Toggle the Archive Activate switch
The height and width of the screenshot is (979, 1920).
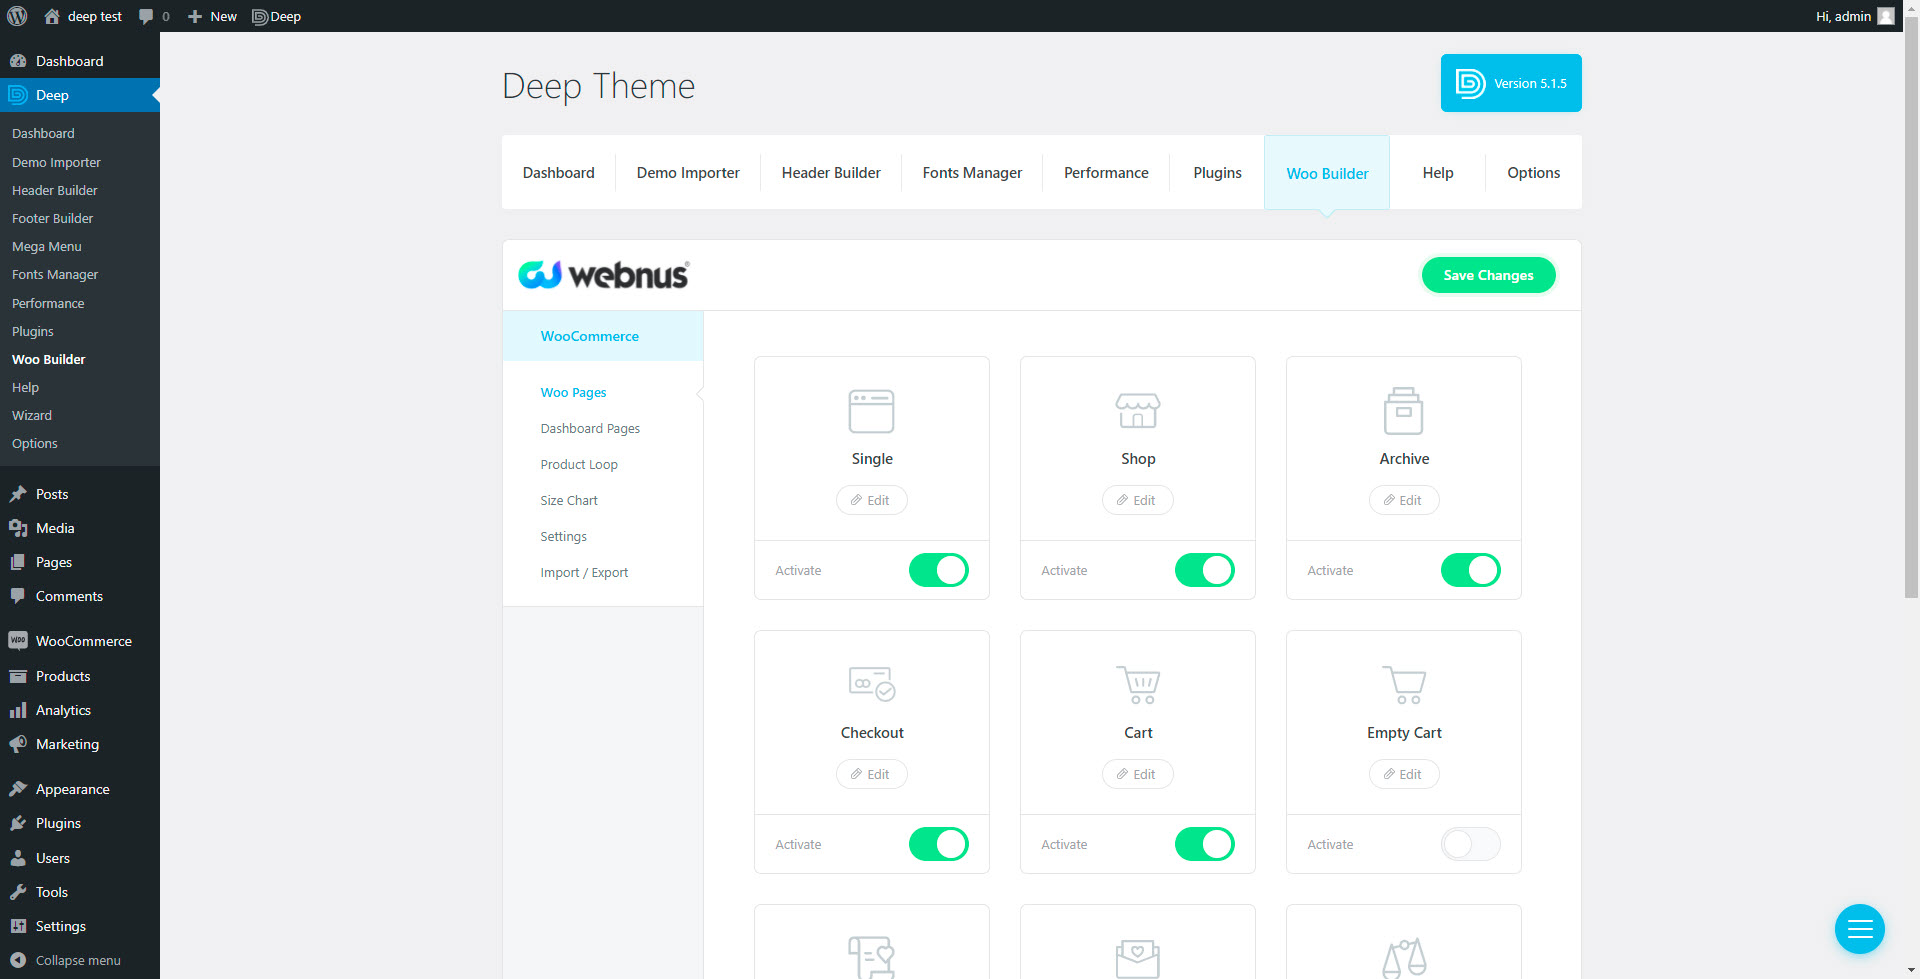coord(1471,570)
